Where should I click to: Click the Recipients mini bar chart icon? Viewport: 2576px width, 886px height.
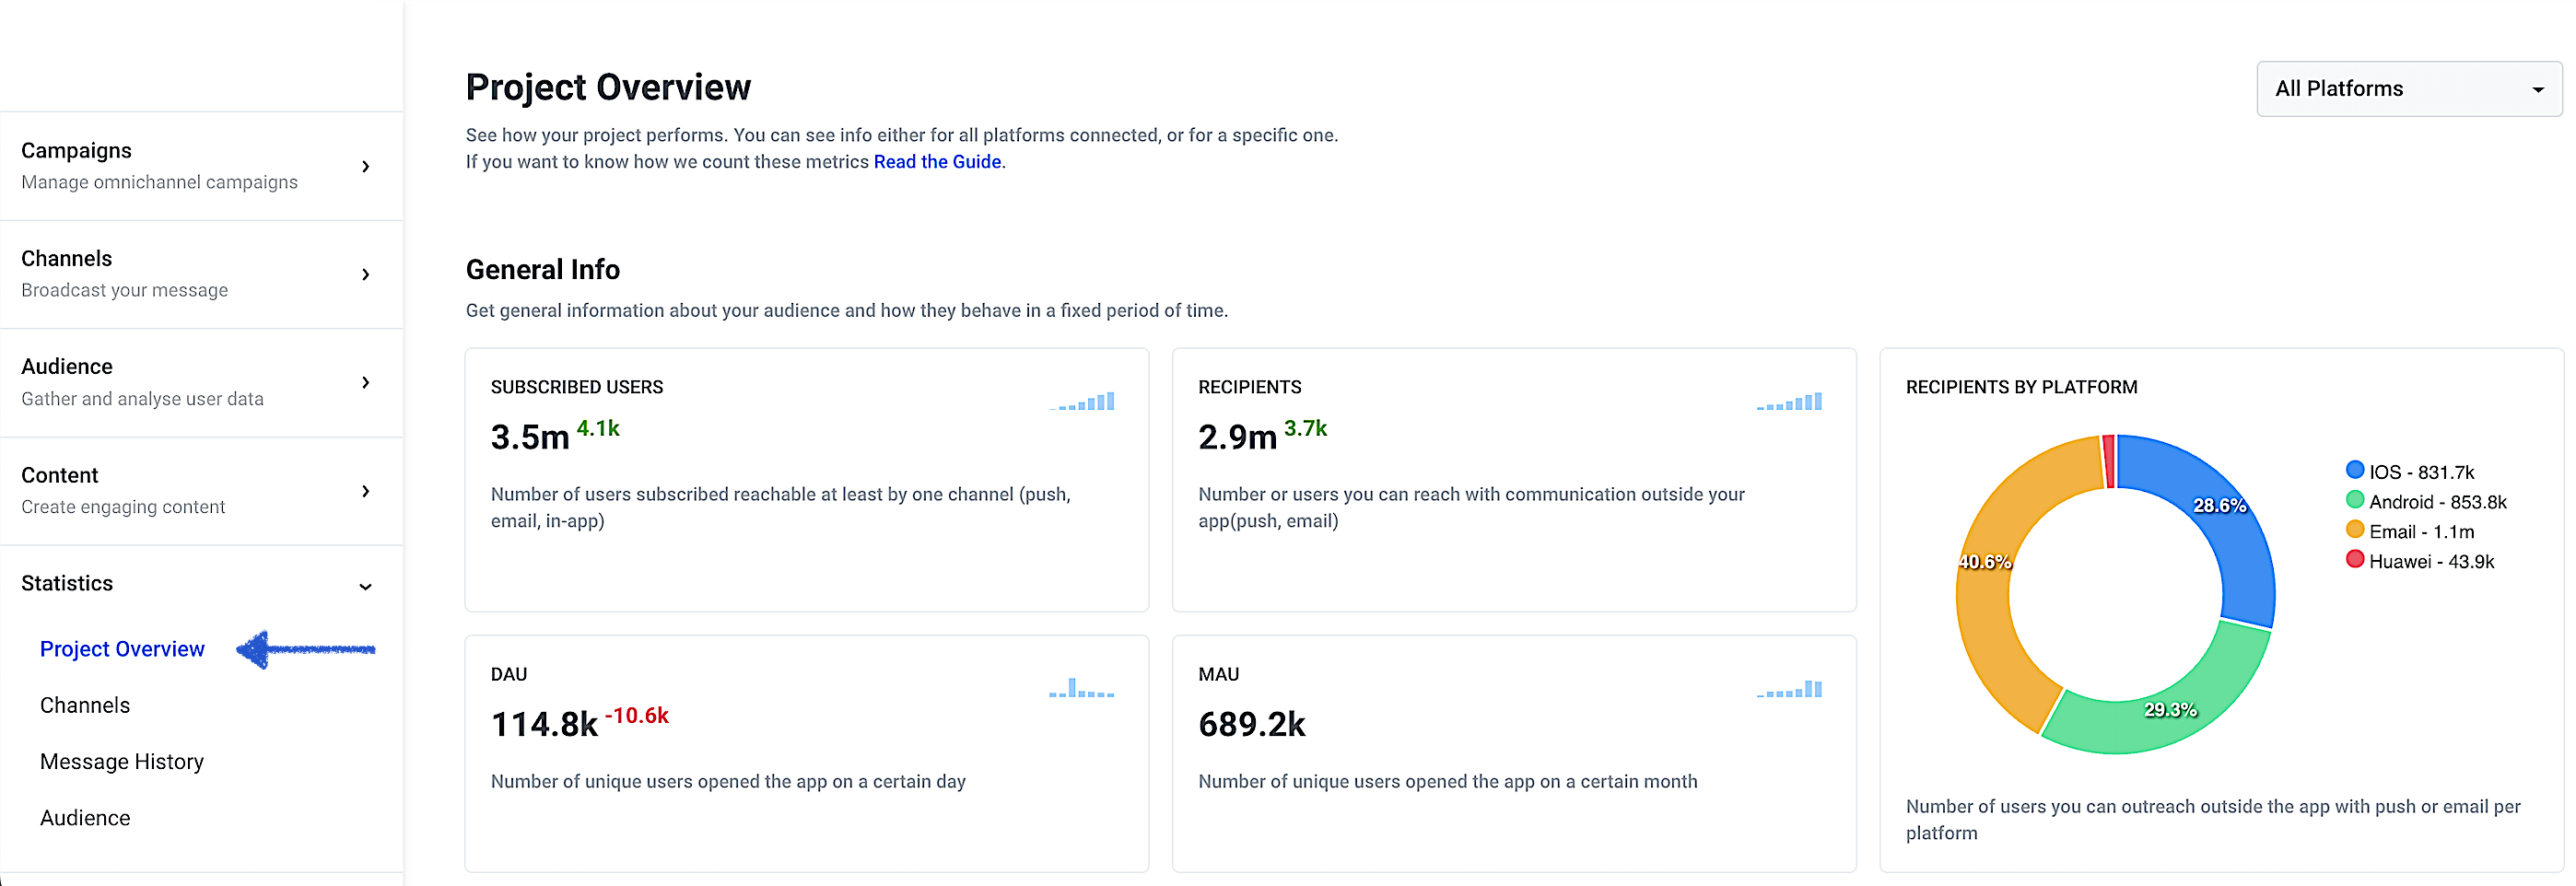tap(1790, 402)
